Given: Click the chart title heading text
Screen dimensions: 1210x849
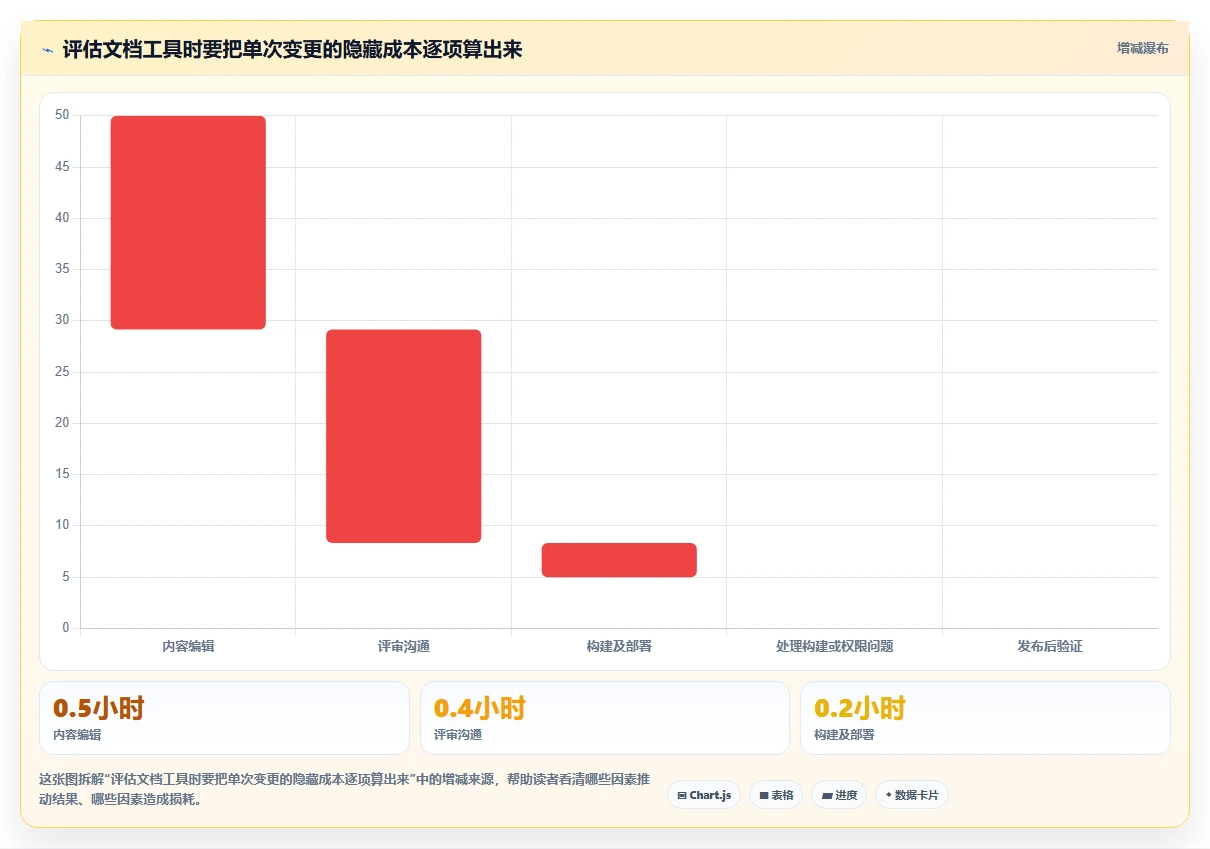Looking at the screenshot, I should [x=292, y=49].
